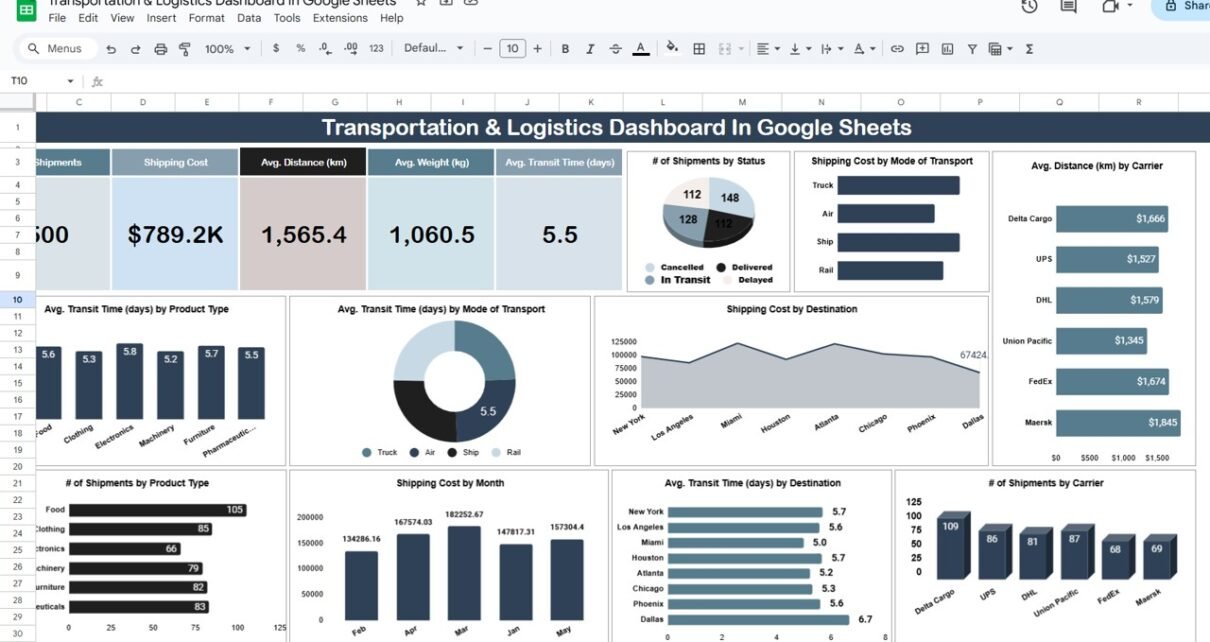
Task: Print the spreadsheet using printer icon
Action: tap(161, 48)
